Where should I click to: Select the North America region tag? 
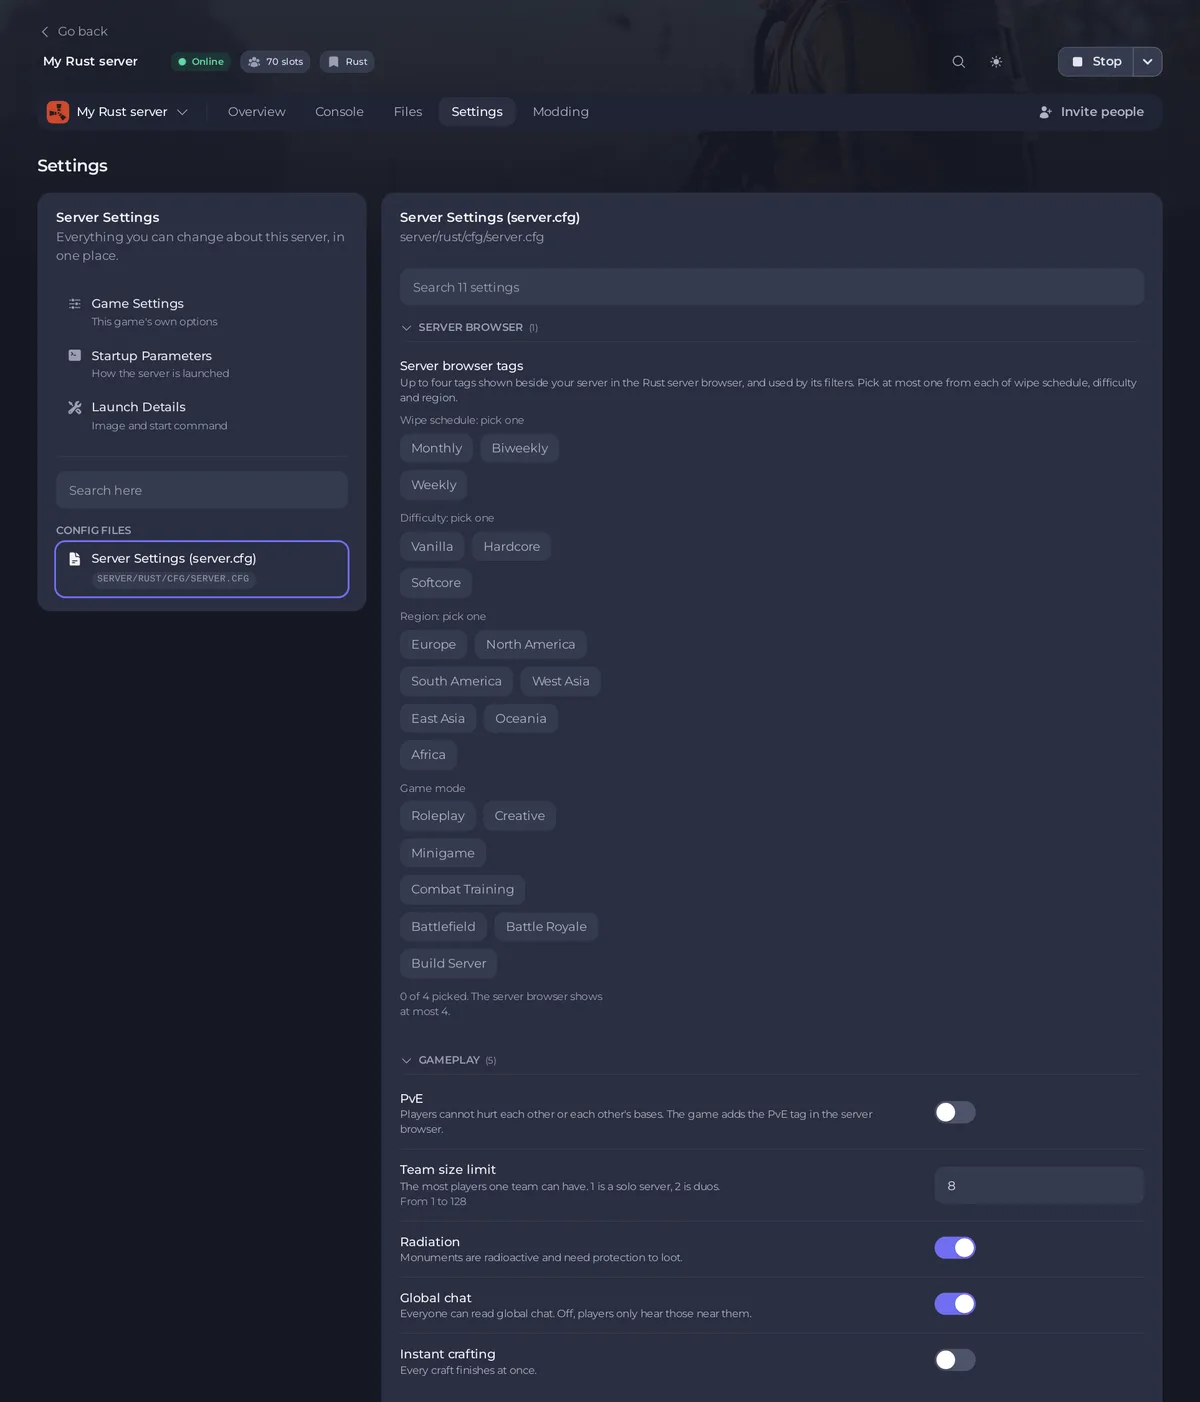coord(531,645)
